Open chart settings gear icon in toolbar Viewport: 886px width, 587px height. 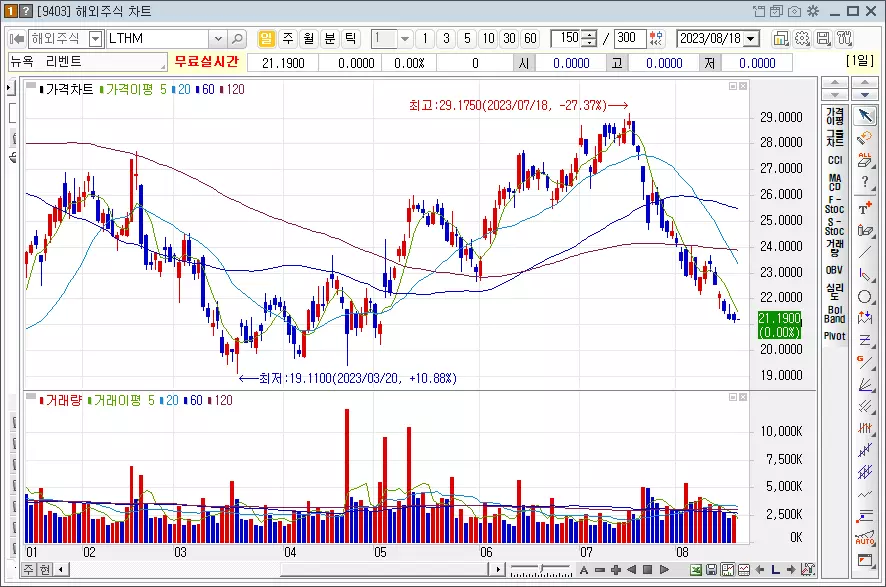pyautogui.click(x=802, y=38)
